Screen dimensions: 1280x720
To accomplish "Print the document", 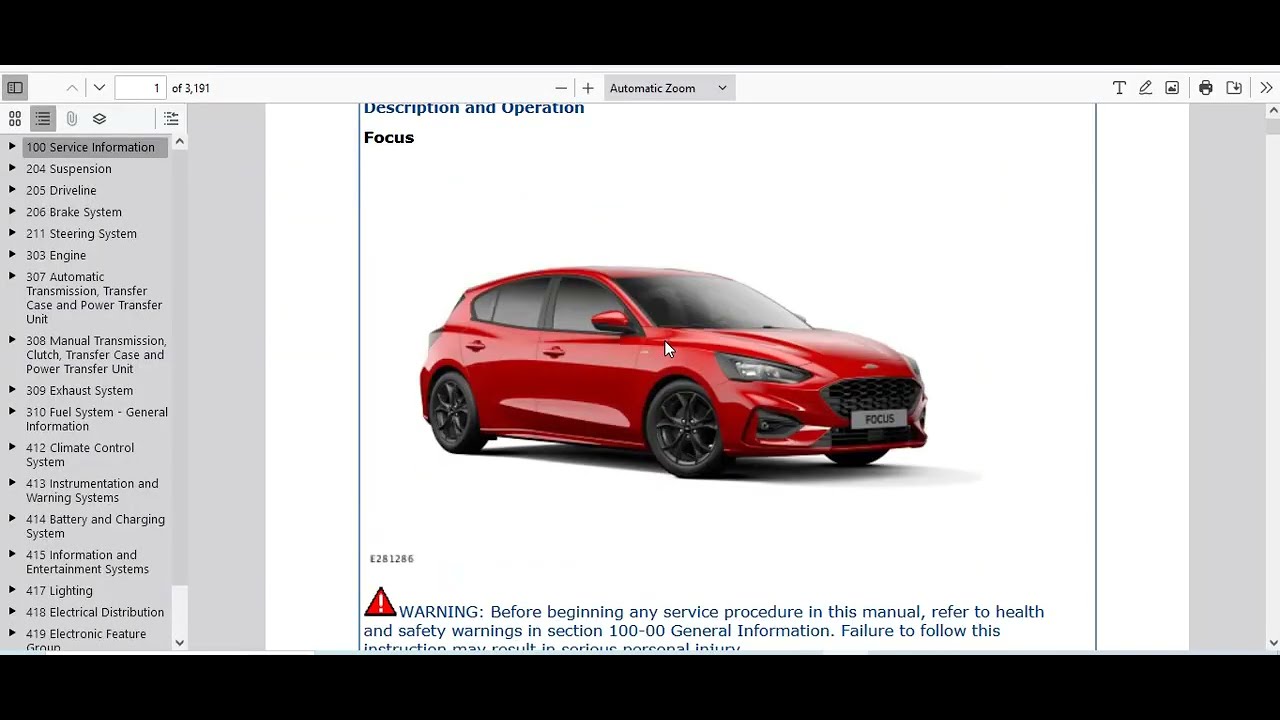I will (x=1206, y=88).
